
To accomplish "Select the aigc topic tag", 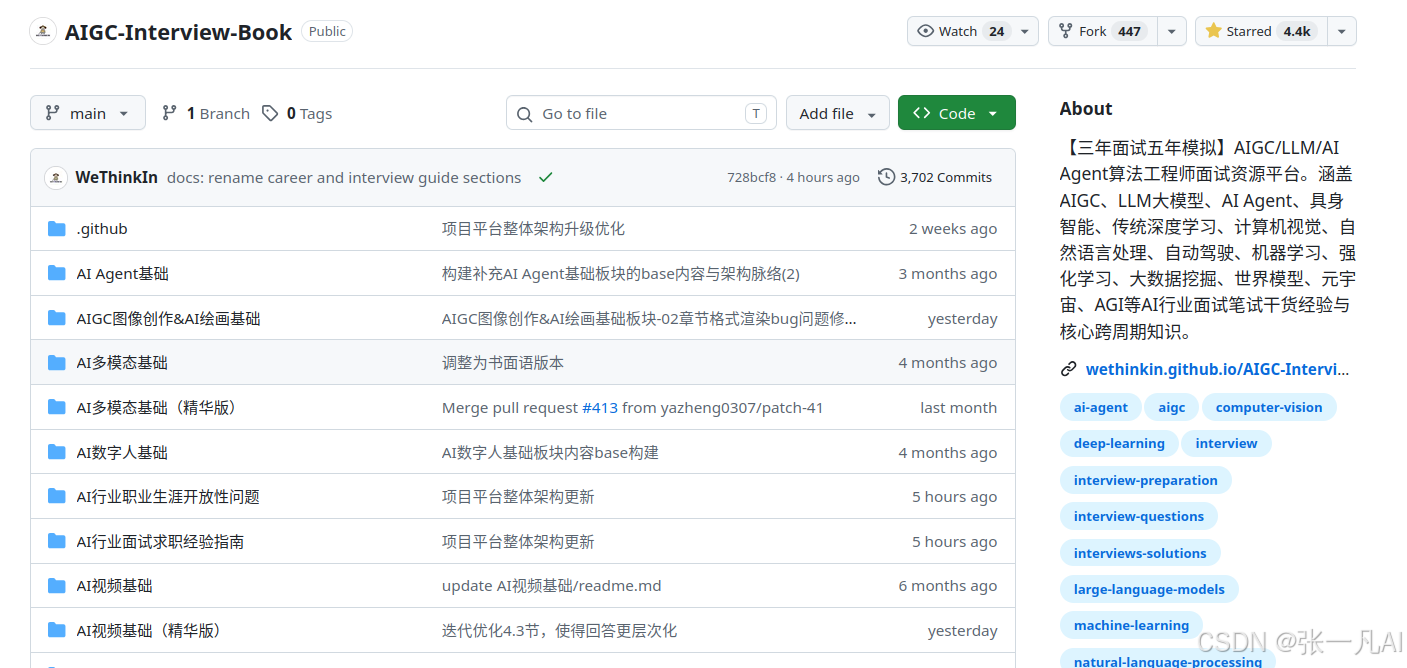I will [x=1171, y=407].
